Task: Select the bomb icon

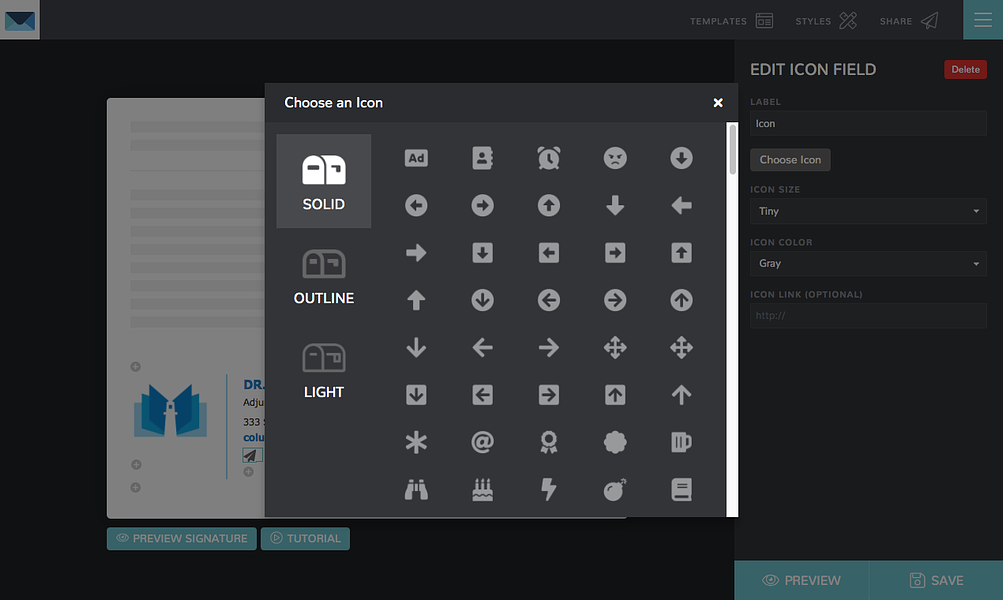Action: tap(615, 489)
